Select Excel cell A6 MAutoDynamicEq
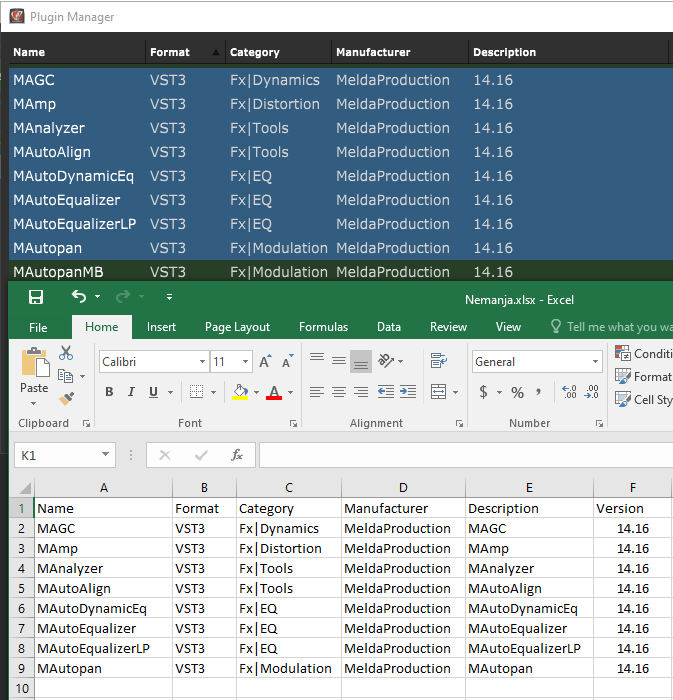This screenshot has height=700, width=673. pos(104,608)
